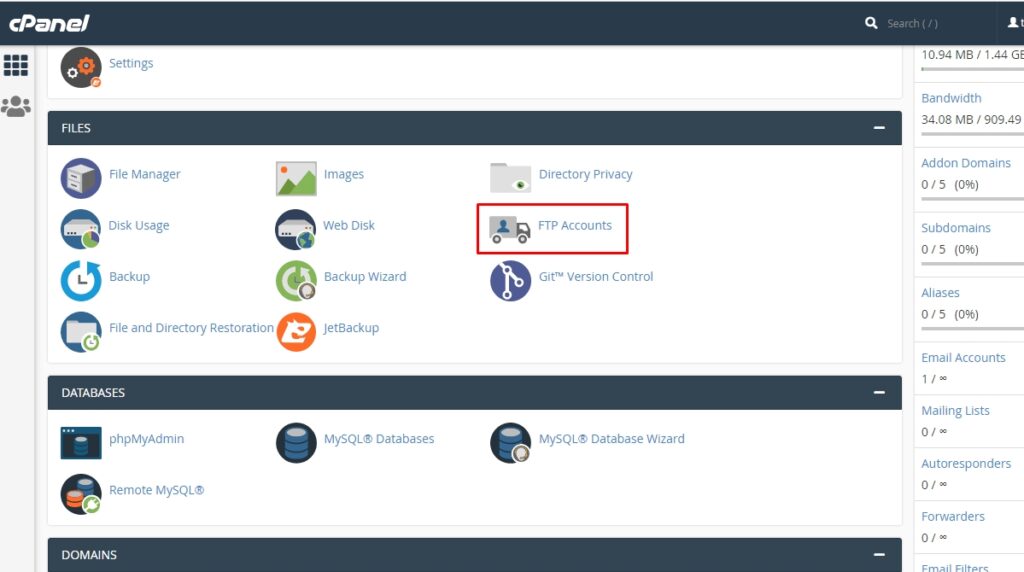Click the File Manager icon
This screenshot has width=1024, height=572.
click(81, 178)
